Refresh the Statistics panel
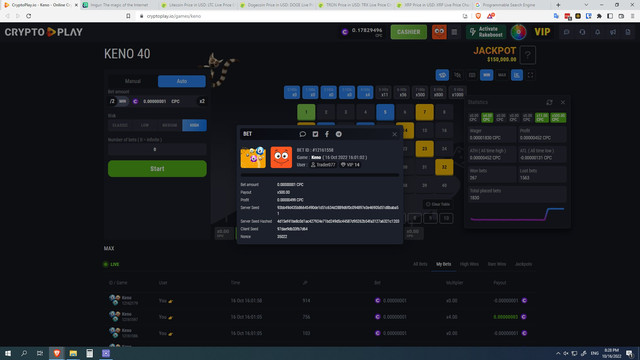640x360 pixels. point(549,102)
